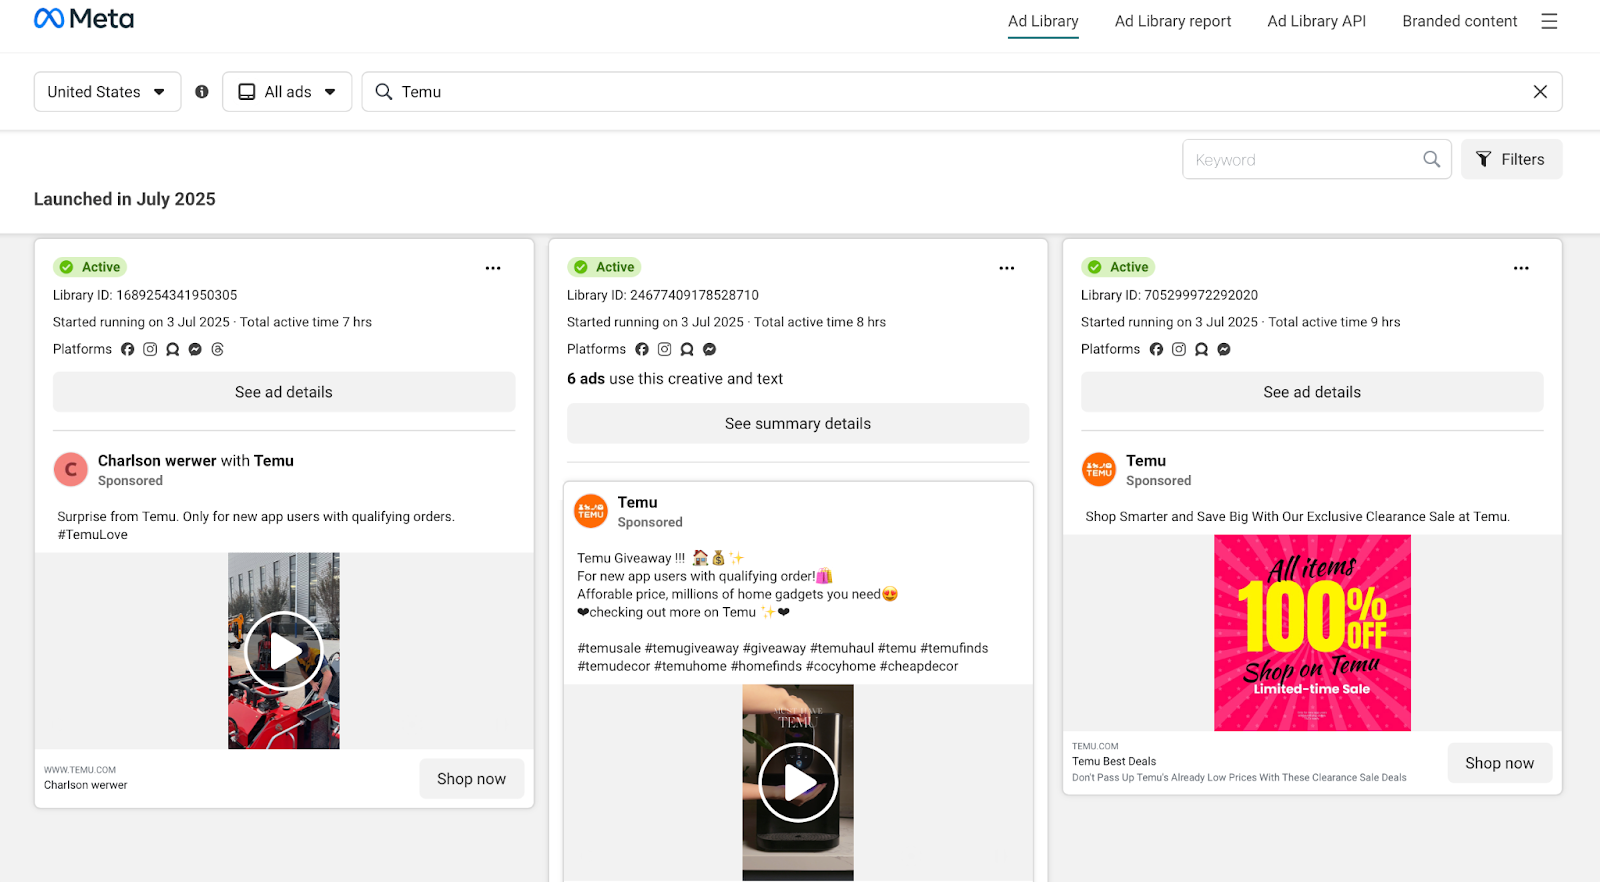Click the Meta logo
The width and height of the screenshot is (1600, 882).
pos(84,19)
